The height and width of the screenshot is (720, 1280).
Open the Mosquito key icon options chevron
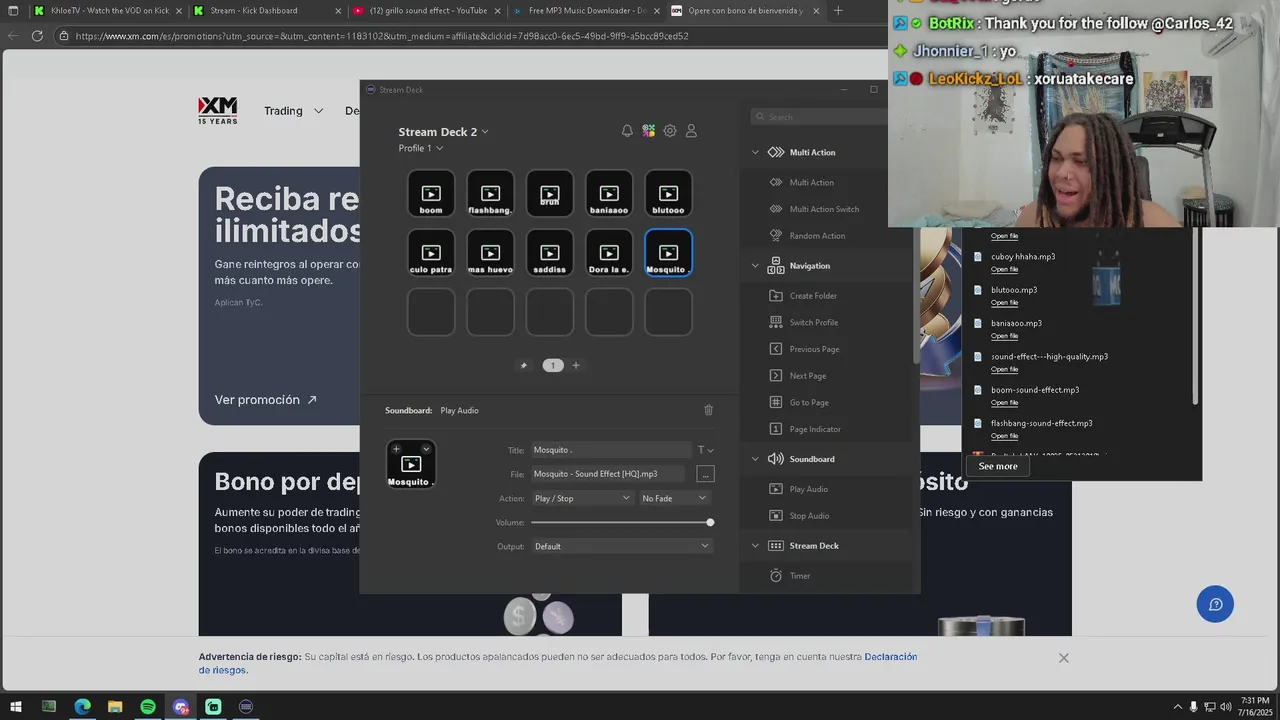[x=426, y=449]
